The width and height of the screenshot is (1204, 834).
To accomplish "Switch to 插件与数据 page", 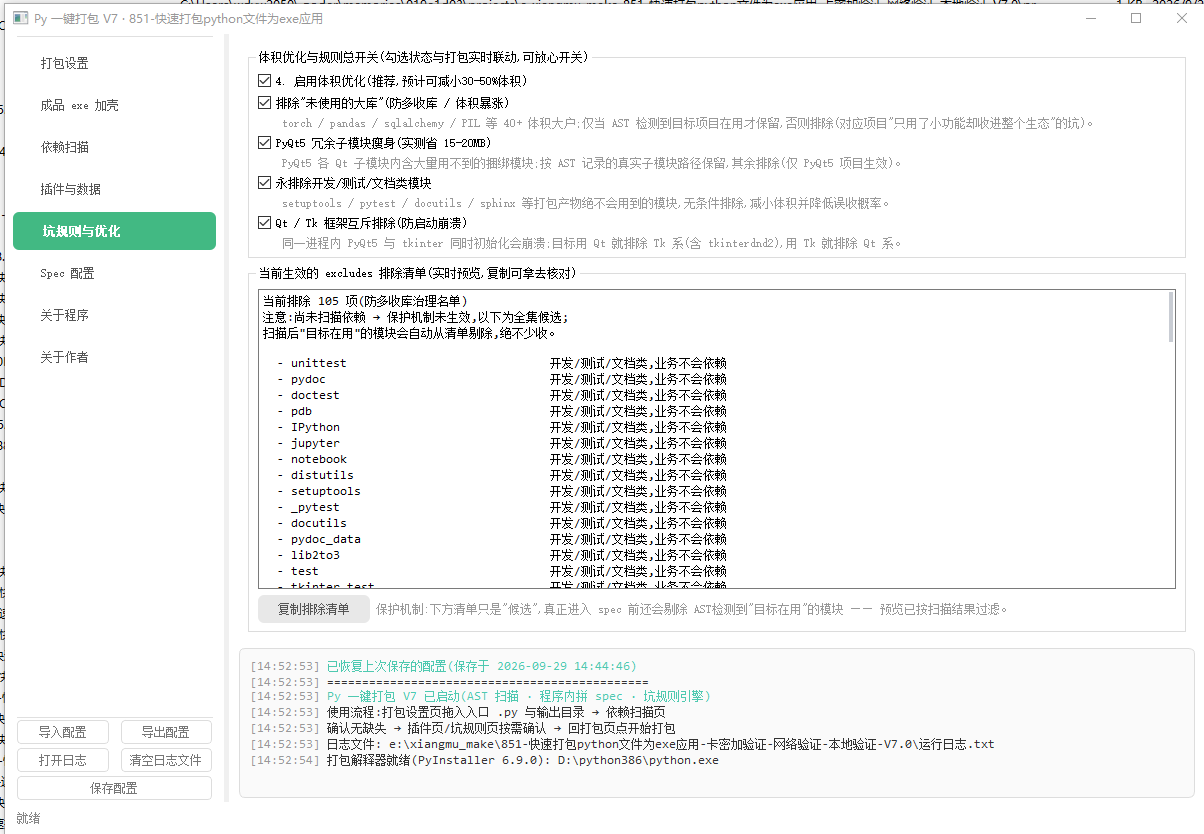I will [114, 189].
